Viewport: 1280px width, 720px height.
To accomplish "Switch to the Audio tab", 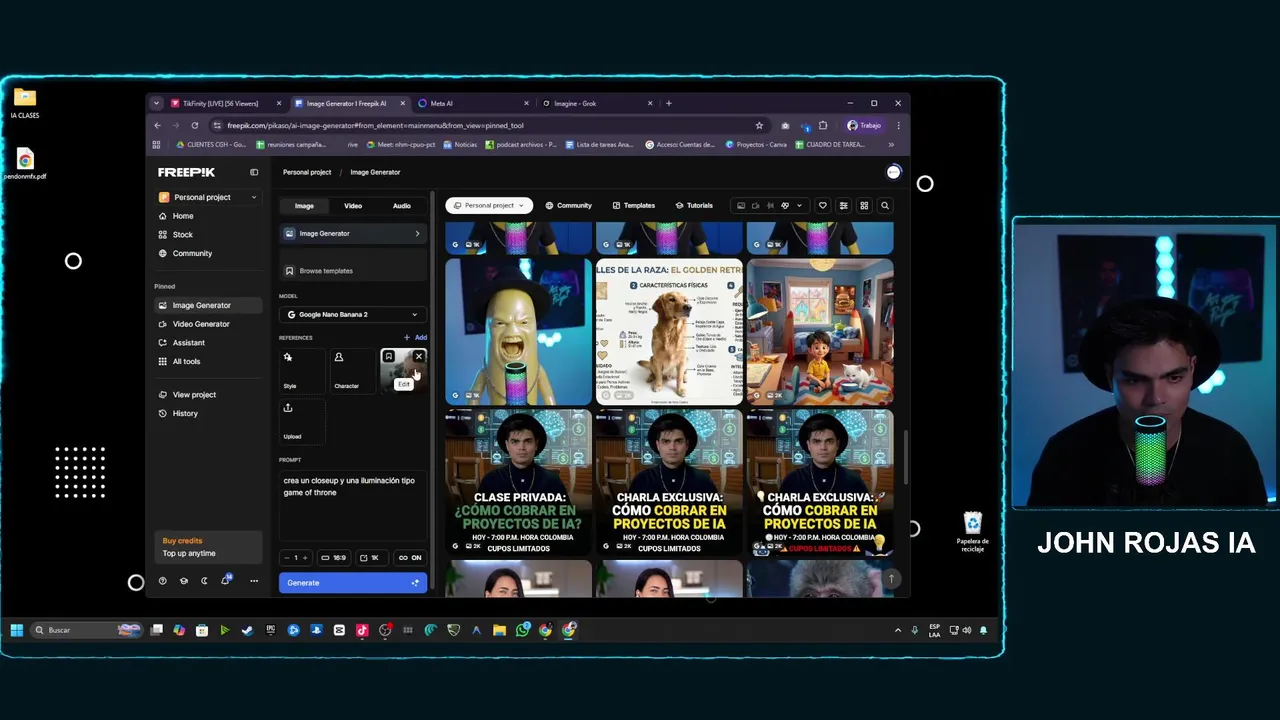I will [x=401, y=206].
